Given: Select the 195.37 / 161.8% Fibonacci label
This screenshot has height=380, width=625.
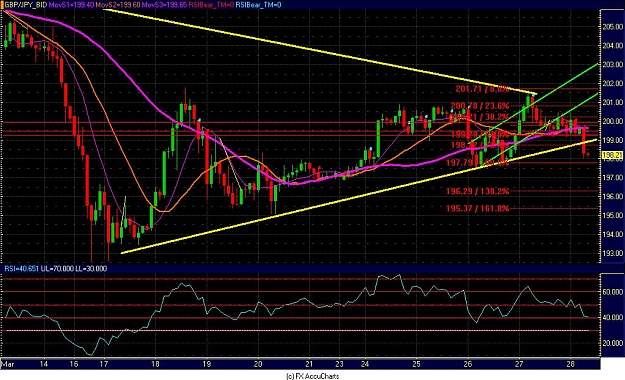Looking at the screenshot, I should pyautogui.click(x=477, y=208).
